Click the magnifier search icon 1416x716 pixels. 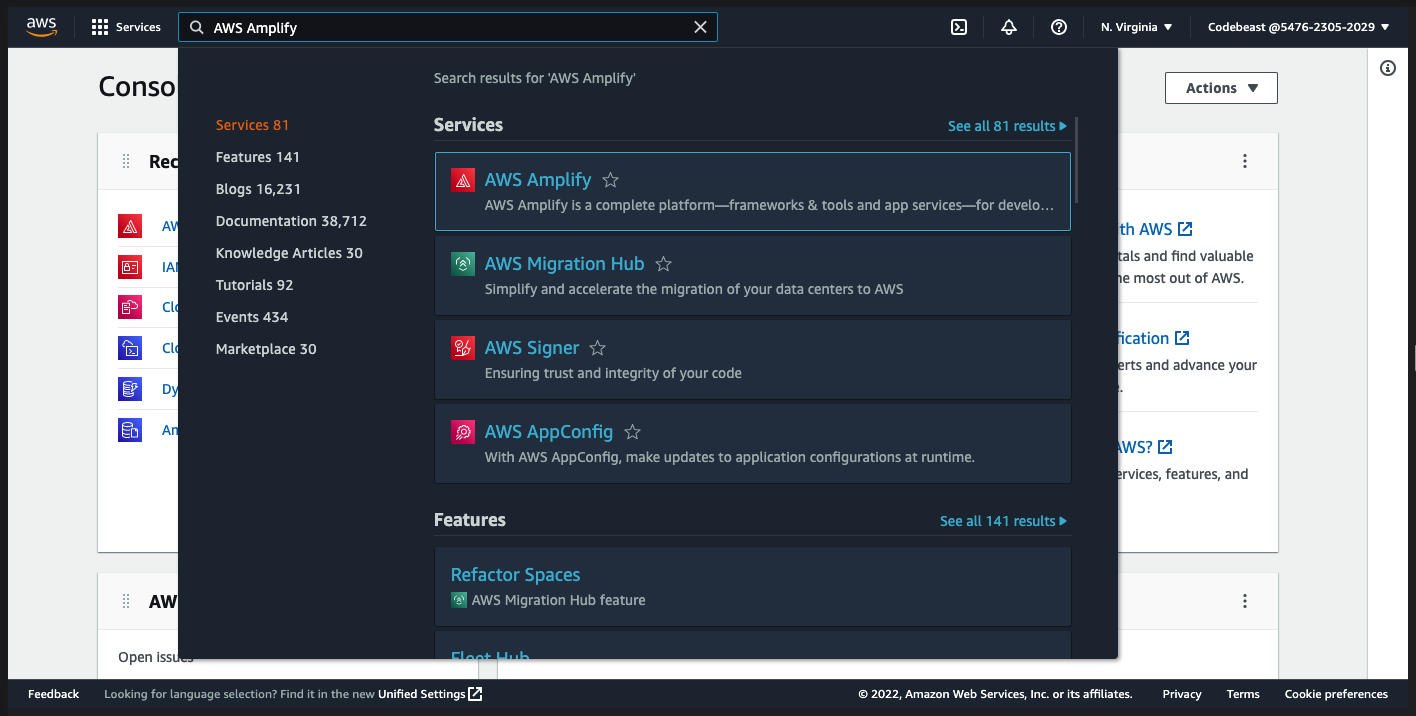point(196,28)
